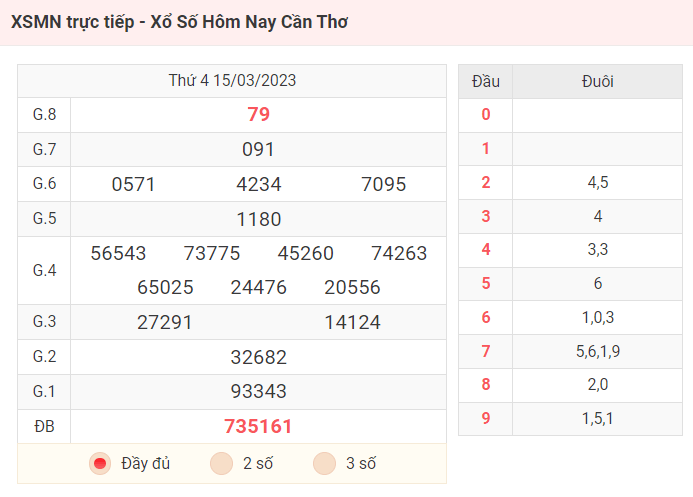Click the G.7 result 091
Viewport: 693px width, 497px height.
pyautogui.click(x=259, y=149)
